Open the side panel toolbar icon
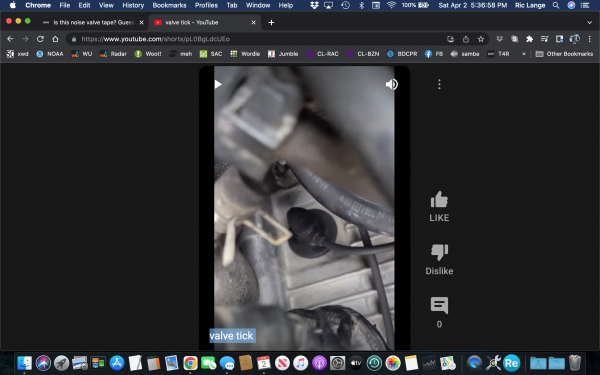The height and width of the screenshot is (375, 600). pyautogui.click(x=559, y=39)
